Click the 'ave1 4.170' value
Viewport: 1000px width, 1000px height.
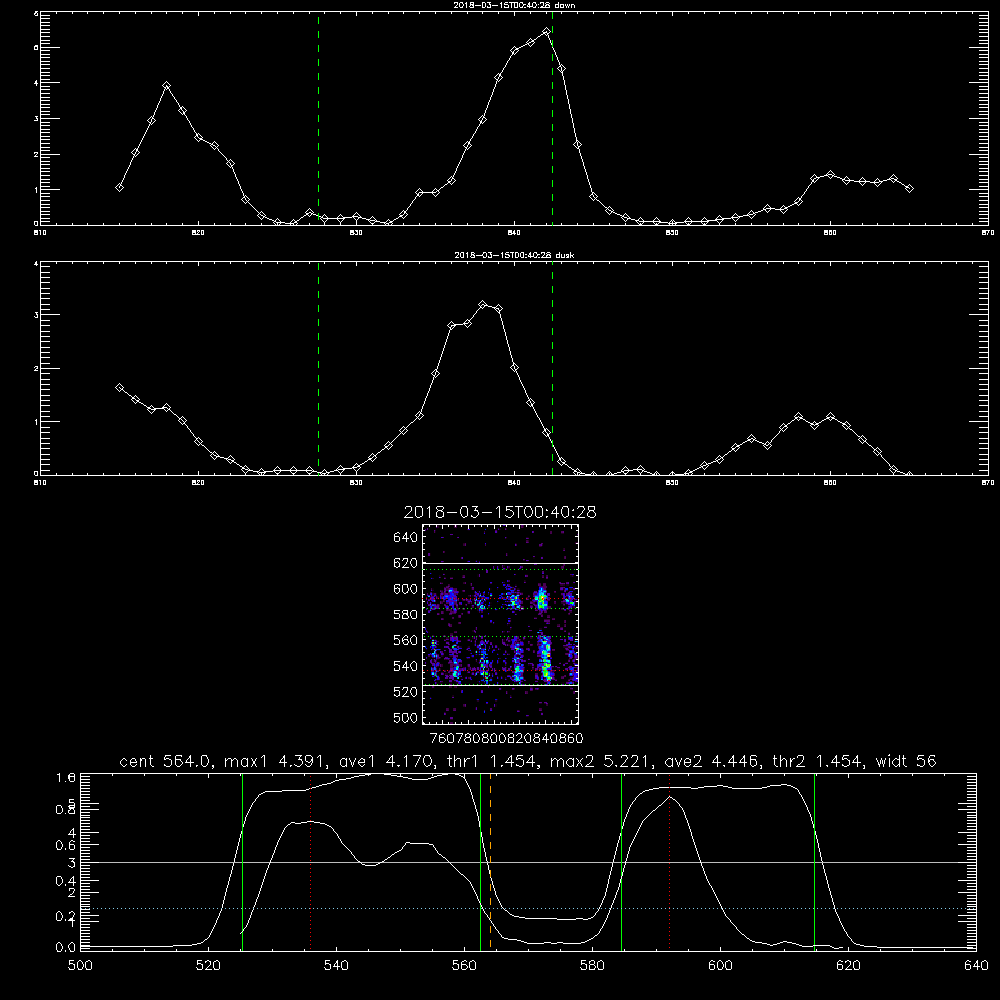coord(385,761)
